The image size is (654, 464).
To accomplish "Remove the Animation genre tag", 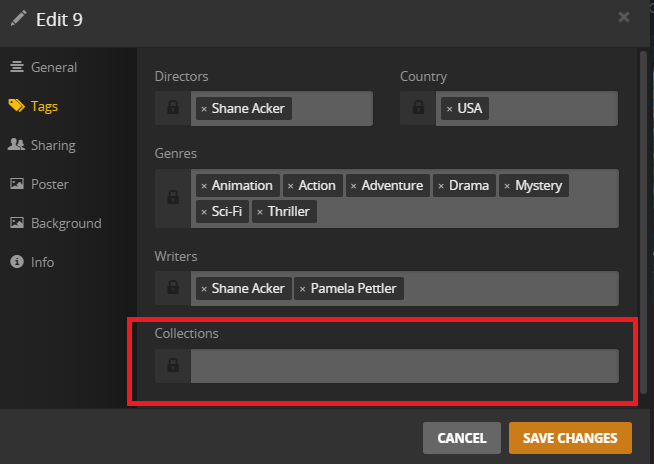I will (x=204, y=185).
